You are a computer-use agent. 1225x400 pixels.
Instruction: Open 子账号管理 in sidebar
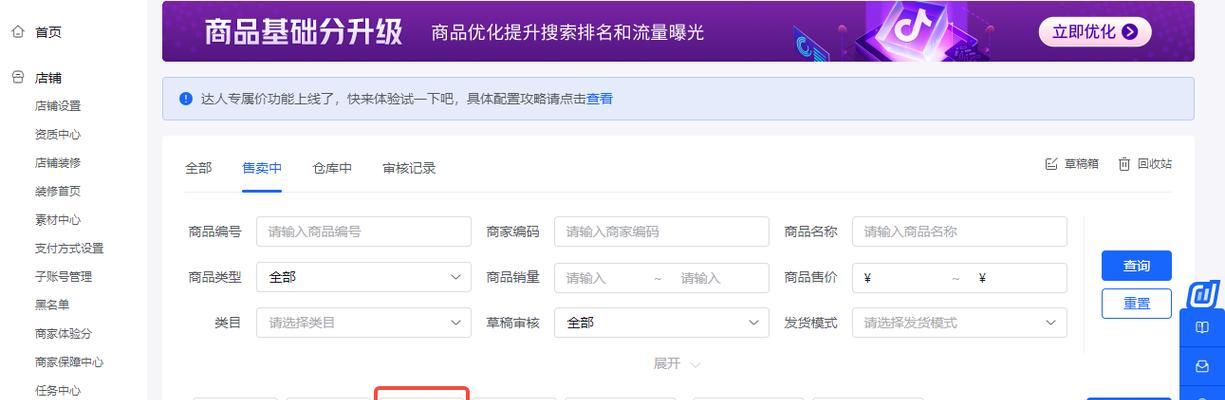63,276
